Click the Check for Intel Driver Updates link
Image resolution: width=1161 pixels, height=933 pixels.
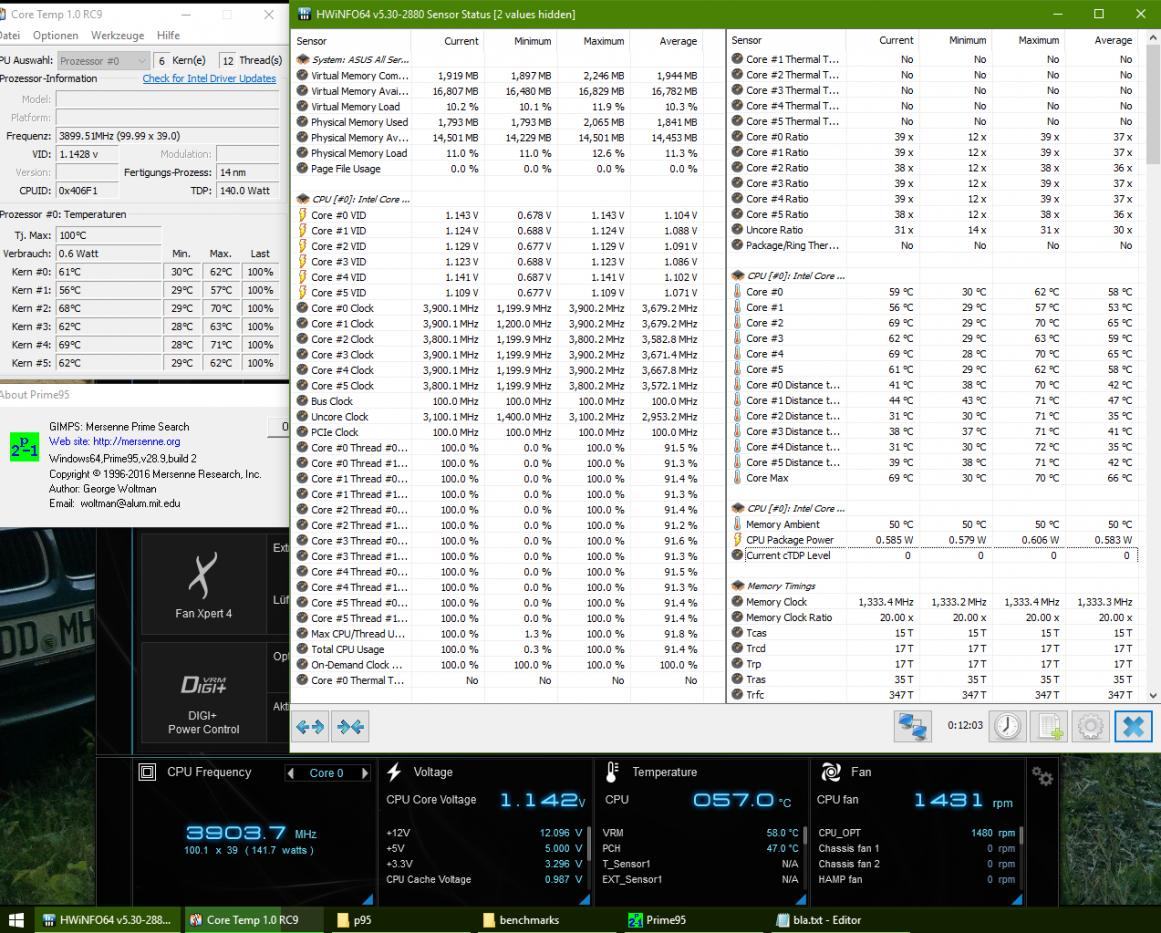pos(209,78)
